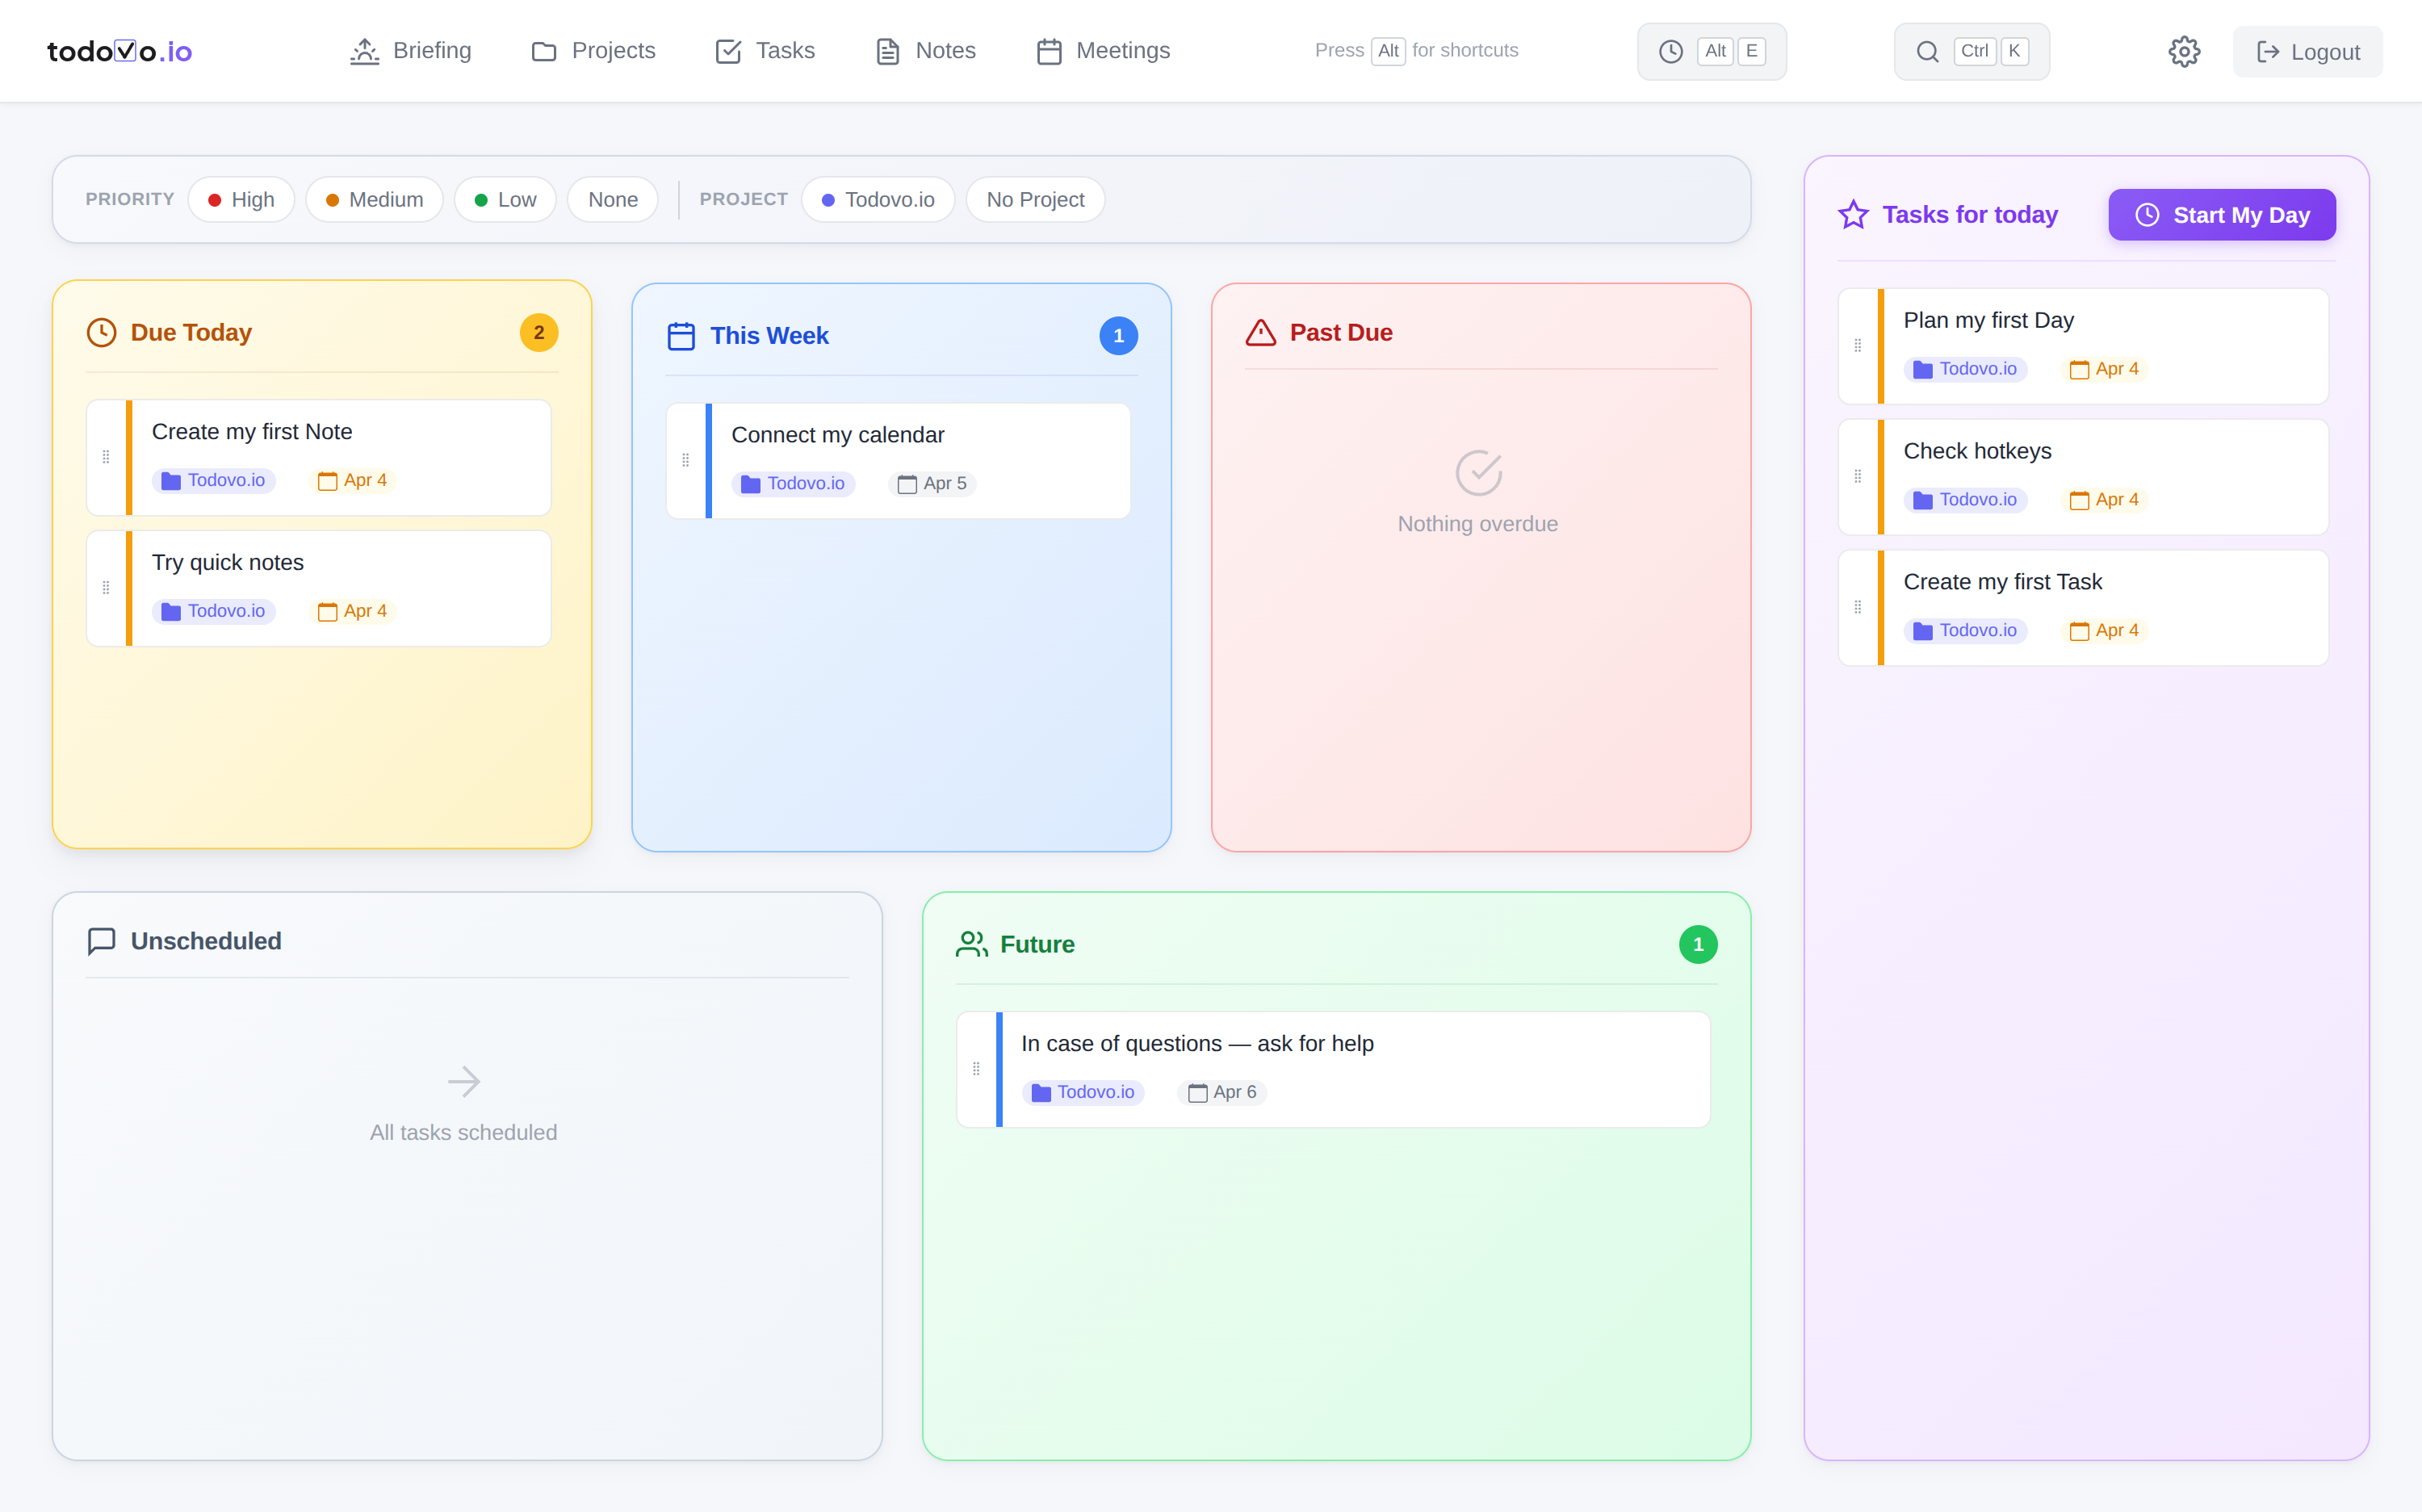Open the Create my first Note task
This screenshot has height=1512, width=2422.
[x=318, y=457]
